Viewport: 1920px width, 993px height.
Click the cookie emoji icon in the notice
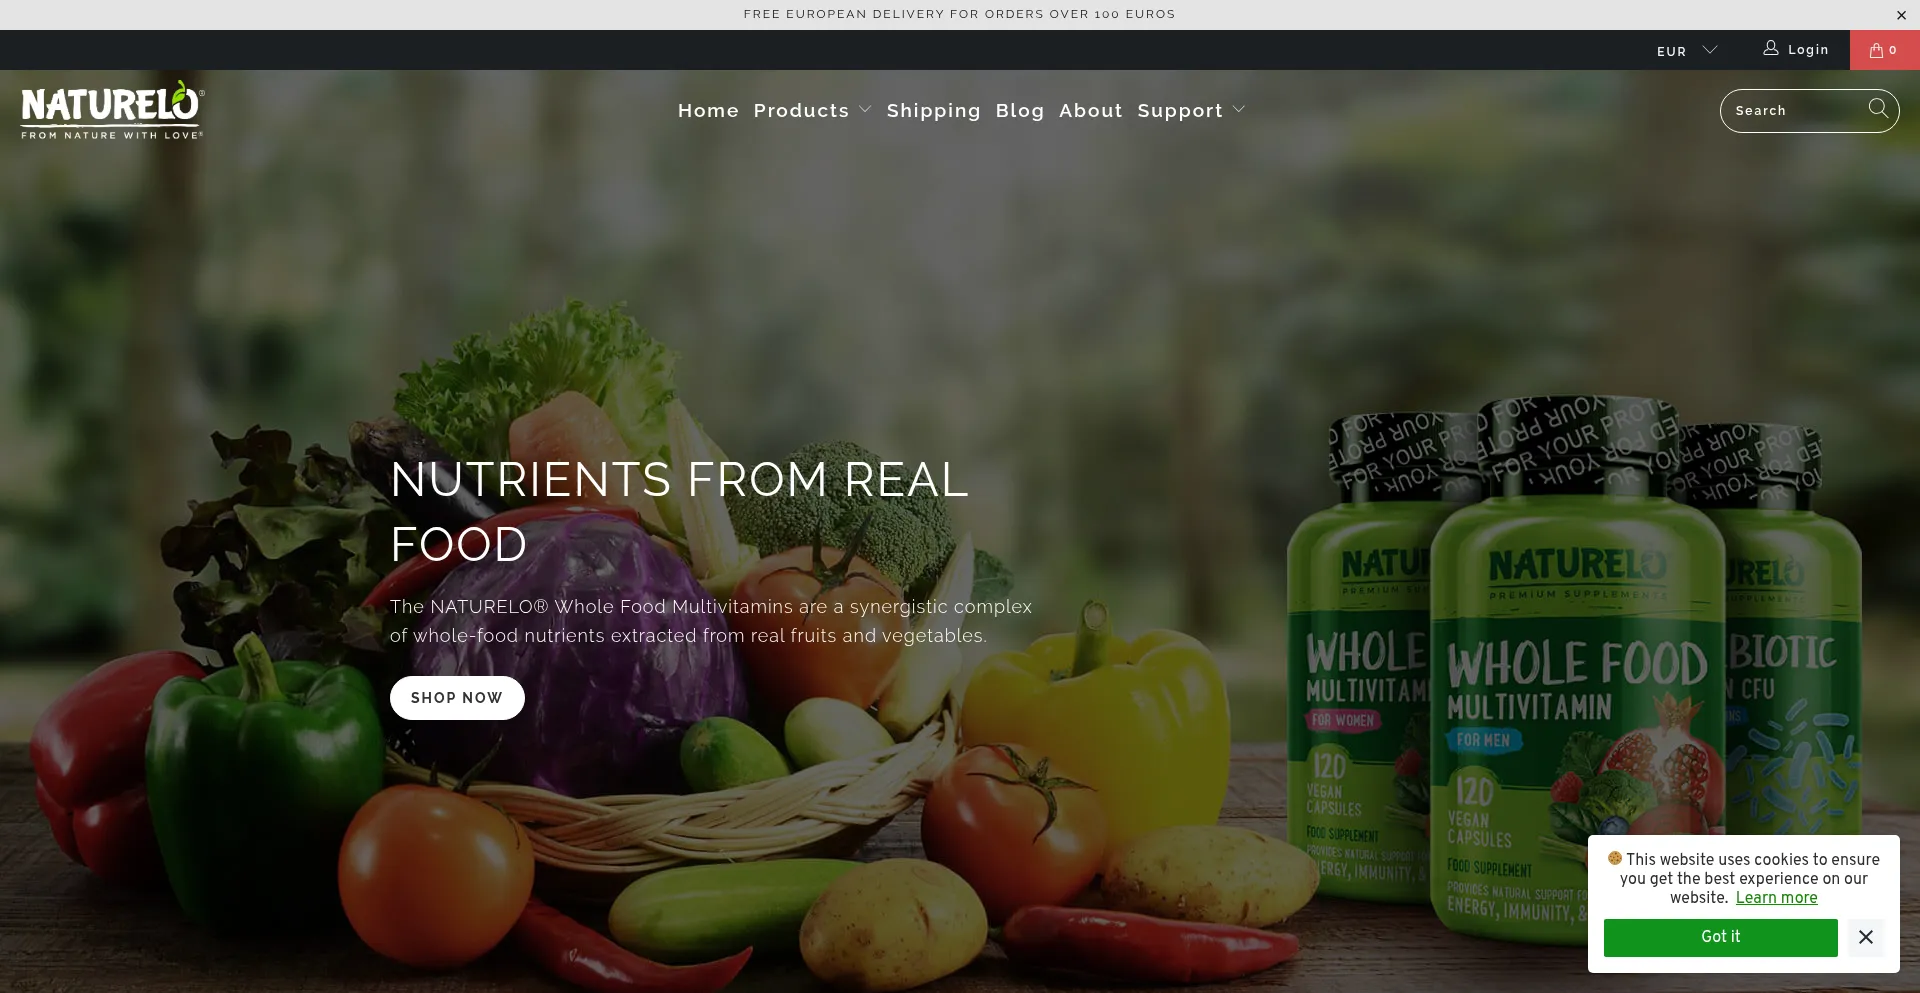point(1615,858)
